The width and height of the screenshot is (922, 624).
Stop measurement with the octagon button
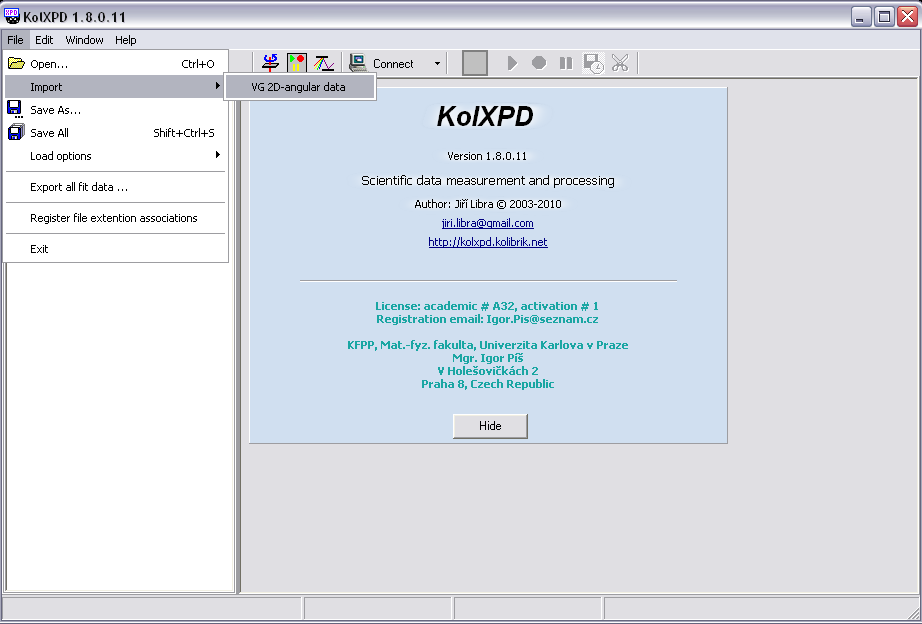click(x=539, y=62)
